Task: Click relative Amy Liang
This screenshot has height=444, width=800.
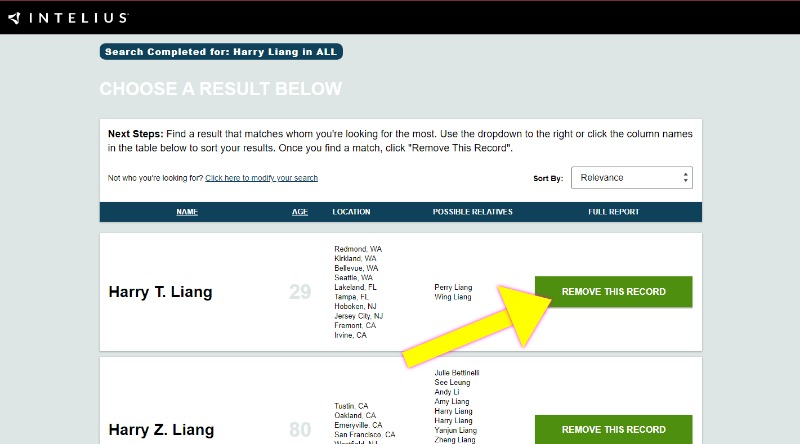Action: point(452,402)
